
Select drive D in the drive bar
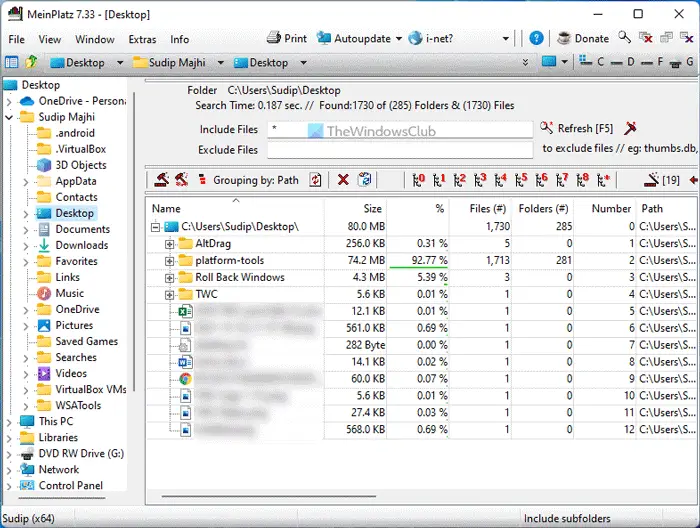tap(622, 62)
